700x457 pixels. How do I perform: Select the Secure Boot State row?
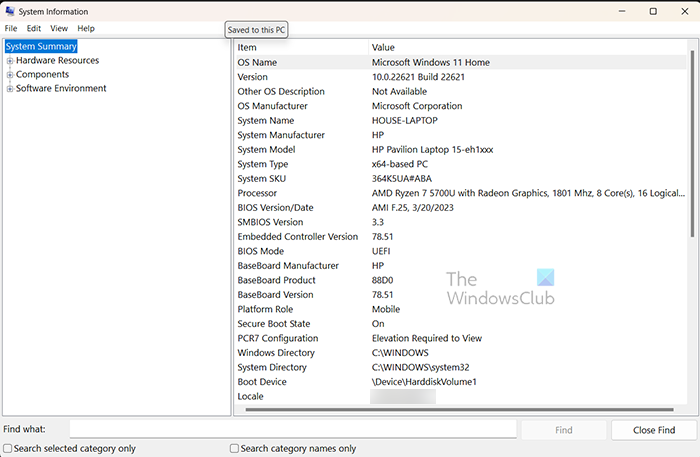point(461,324)
